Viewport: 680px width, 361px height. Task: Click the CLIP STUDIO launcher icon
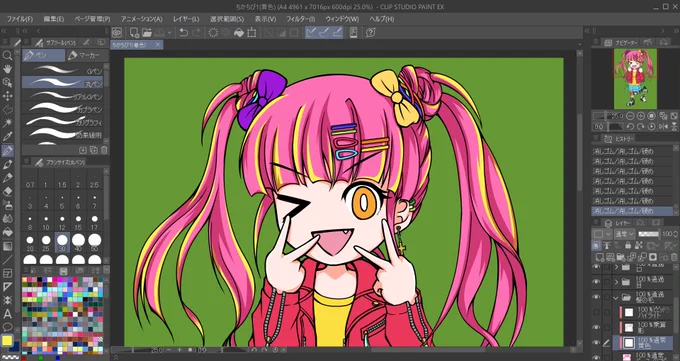117,33
